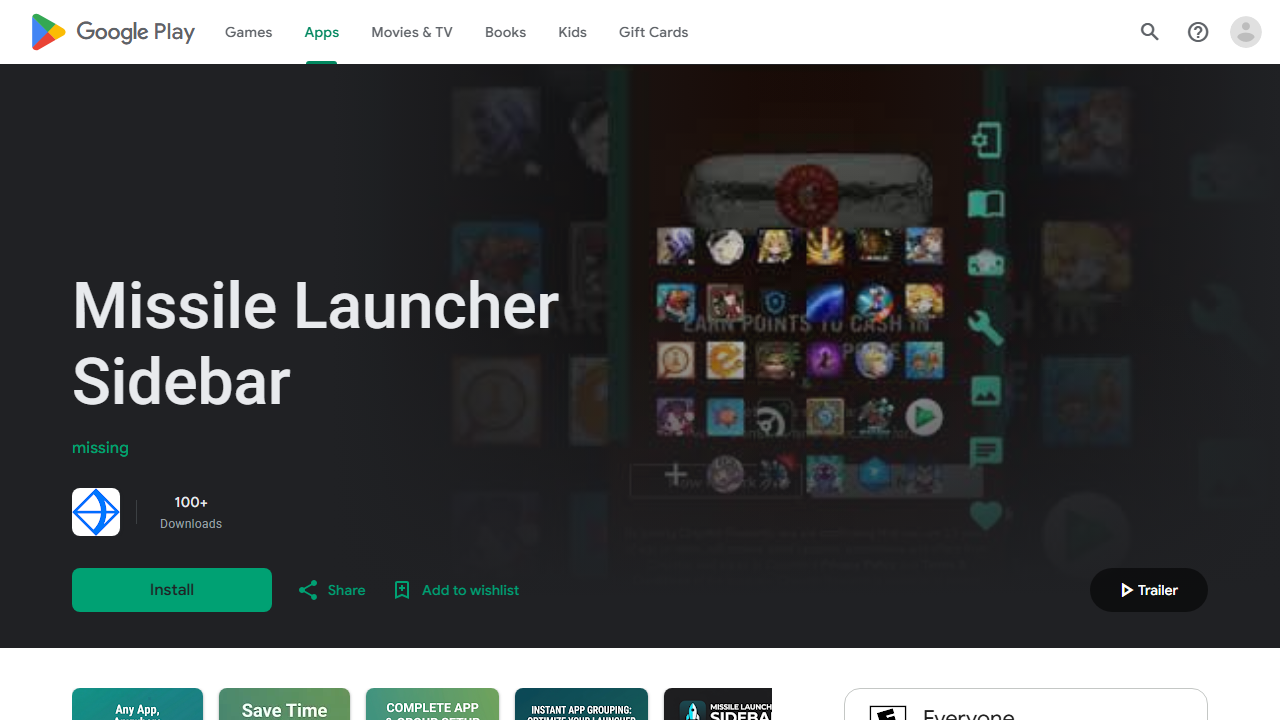Open the Help Center question mark icon

coord(1198,32)
